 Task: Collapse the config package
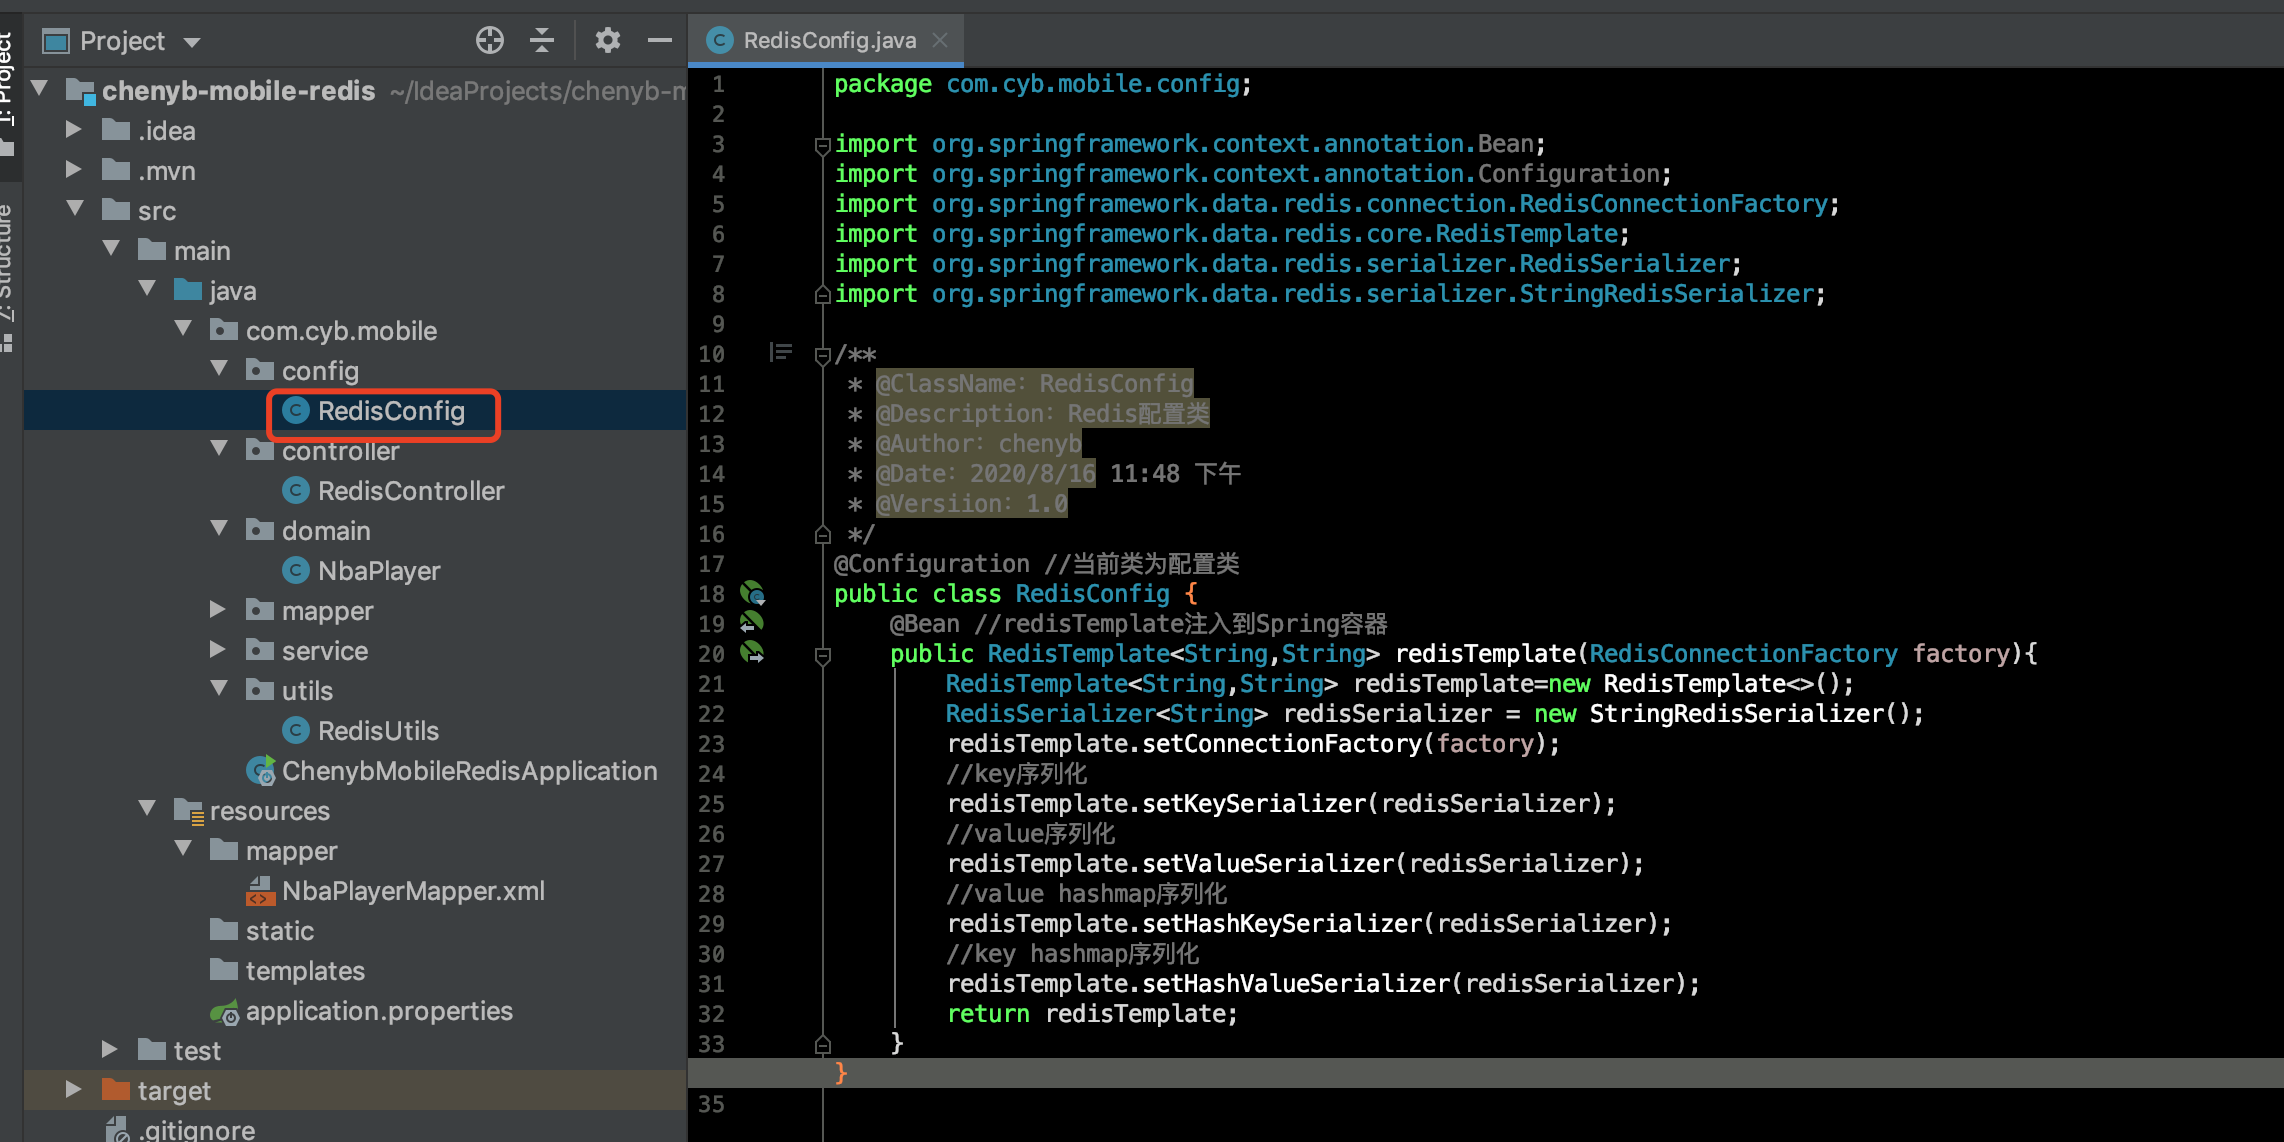[x=219, y=368]
